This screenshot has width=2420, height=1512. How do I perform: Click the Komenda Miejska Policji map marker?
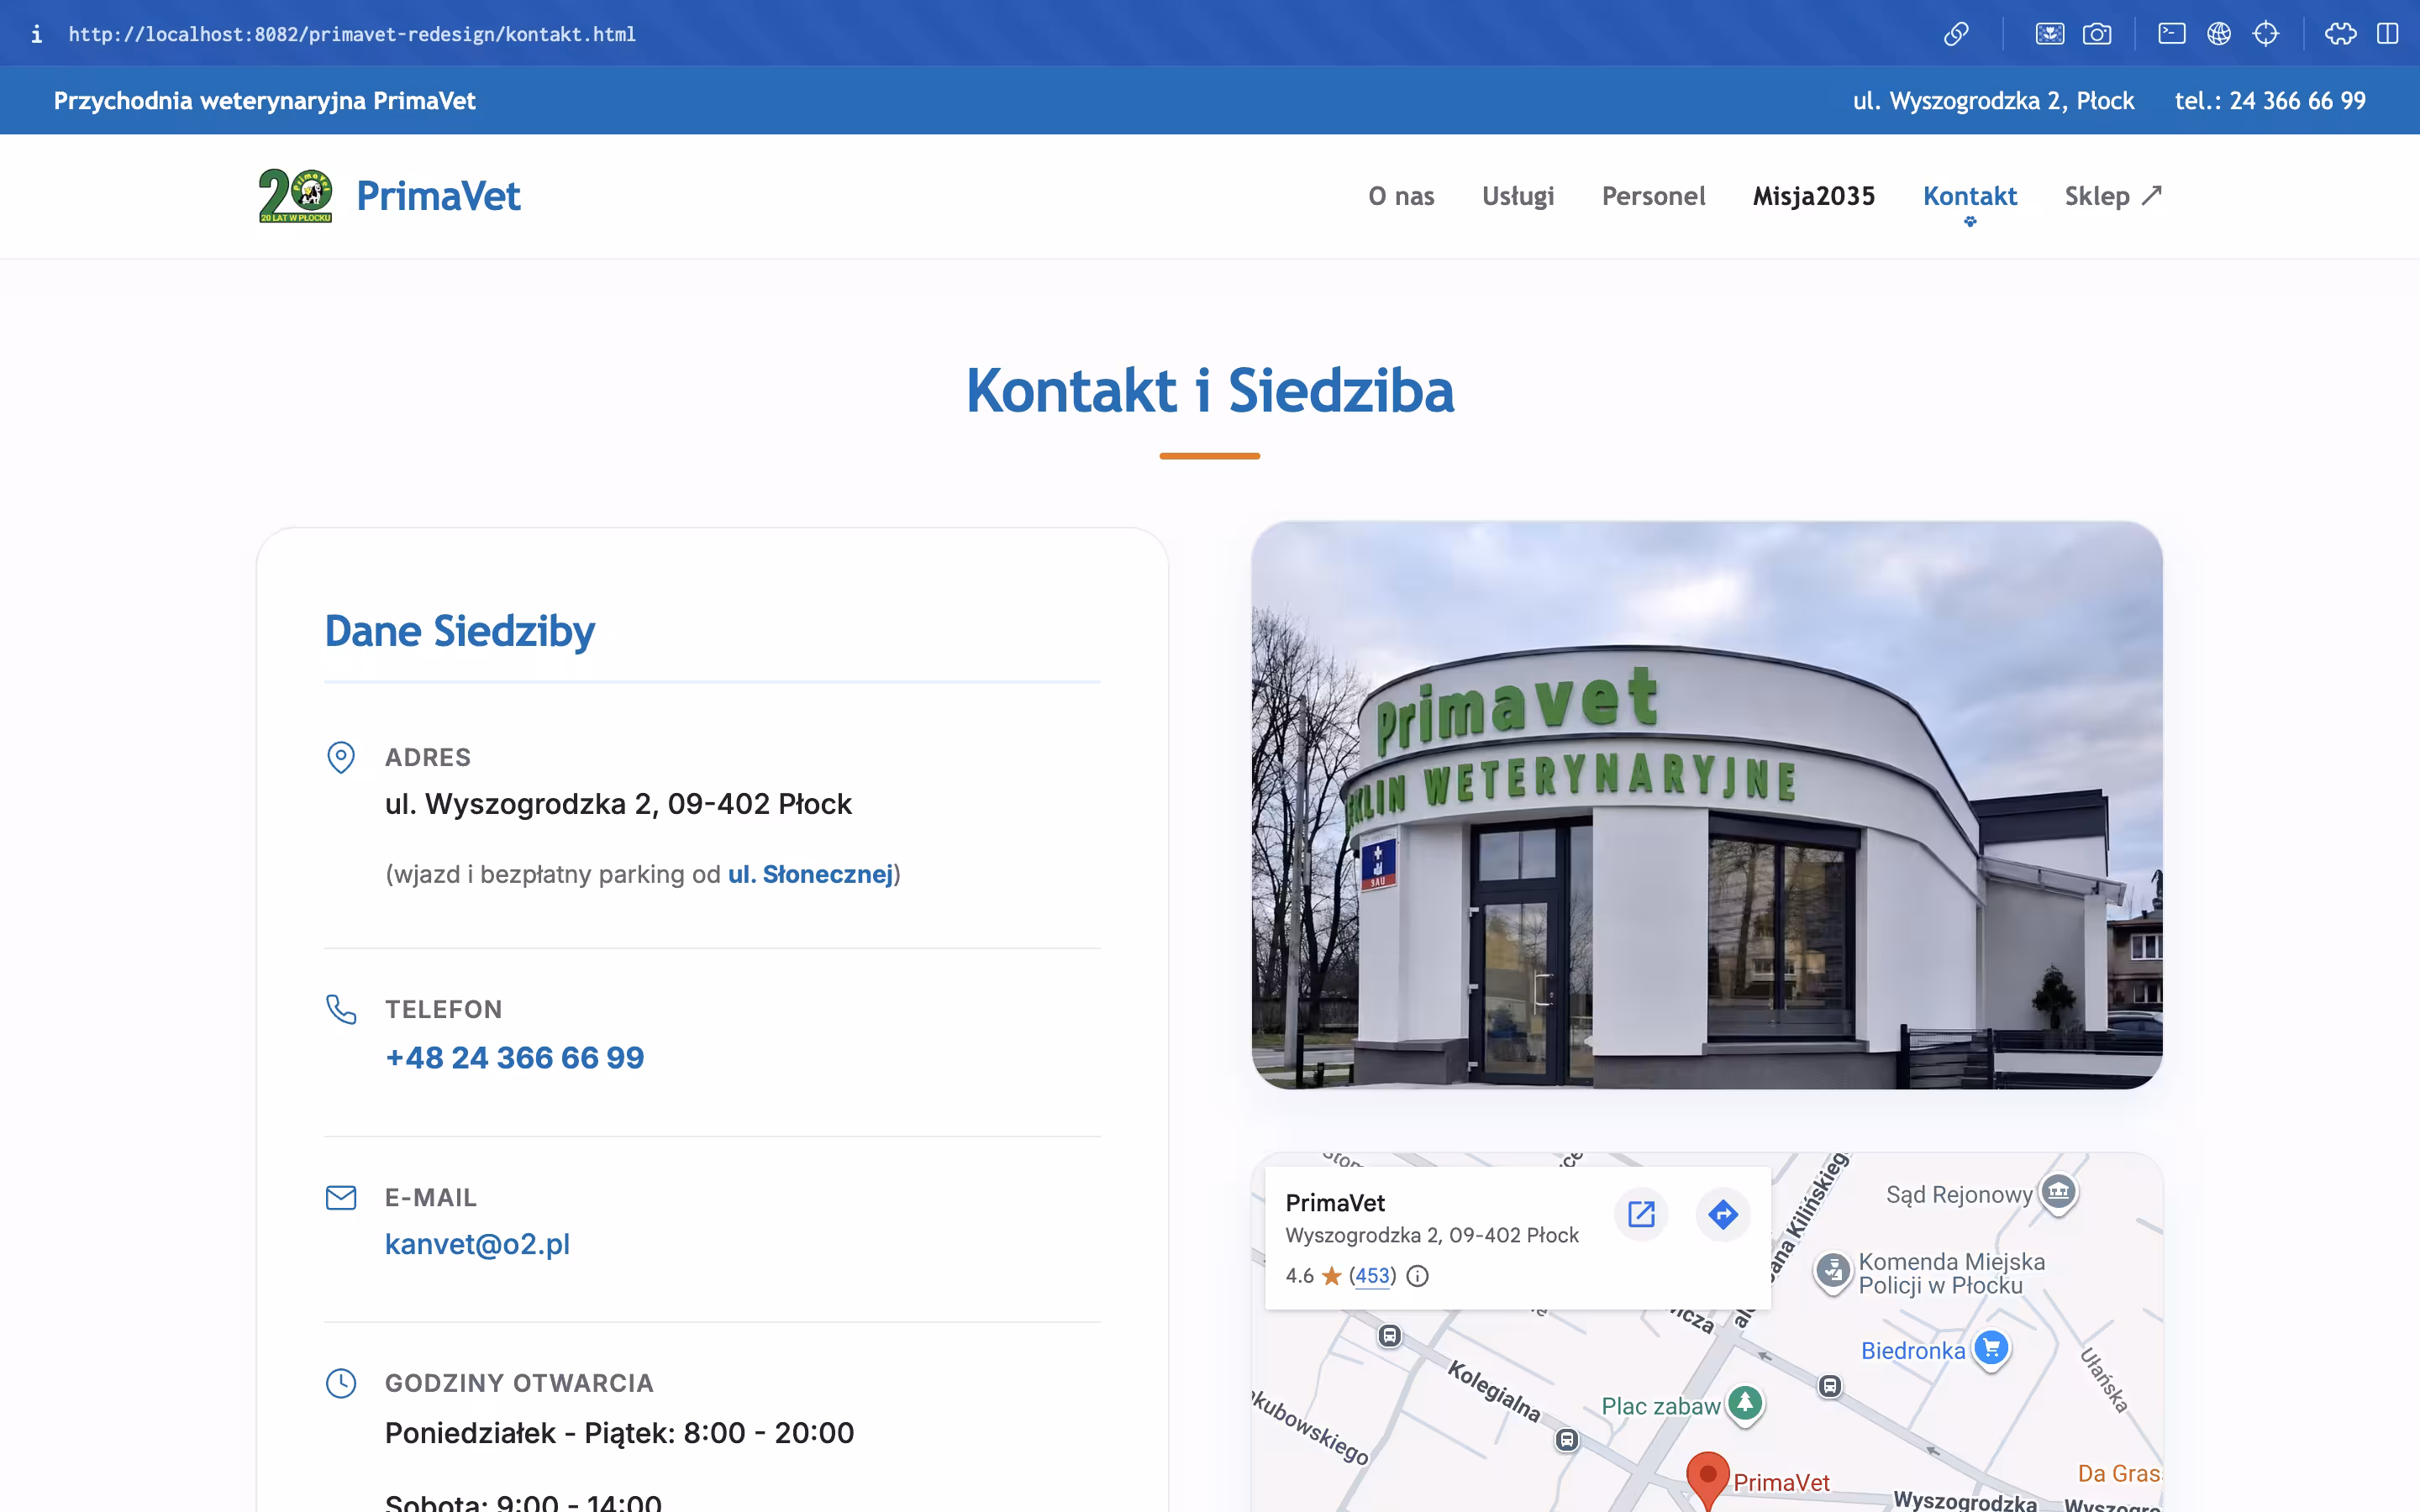tap(1833, 1272)
